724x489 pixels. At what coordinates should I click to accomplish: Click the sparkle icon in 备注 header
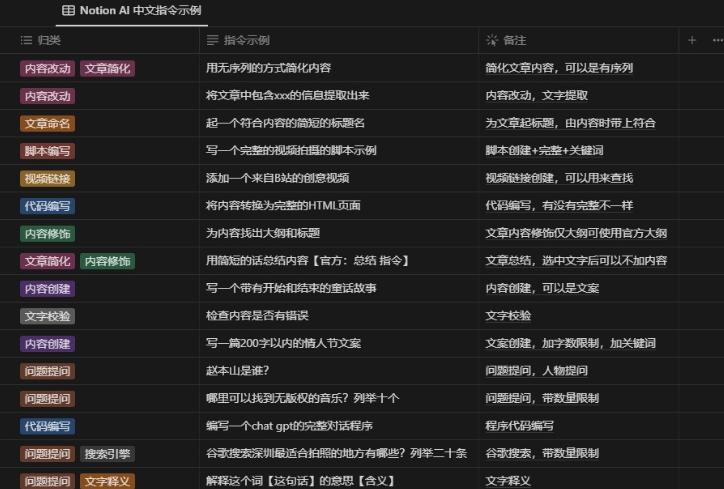[x=491, y=40]
